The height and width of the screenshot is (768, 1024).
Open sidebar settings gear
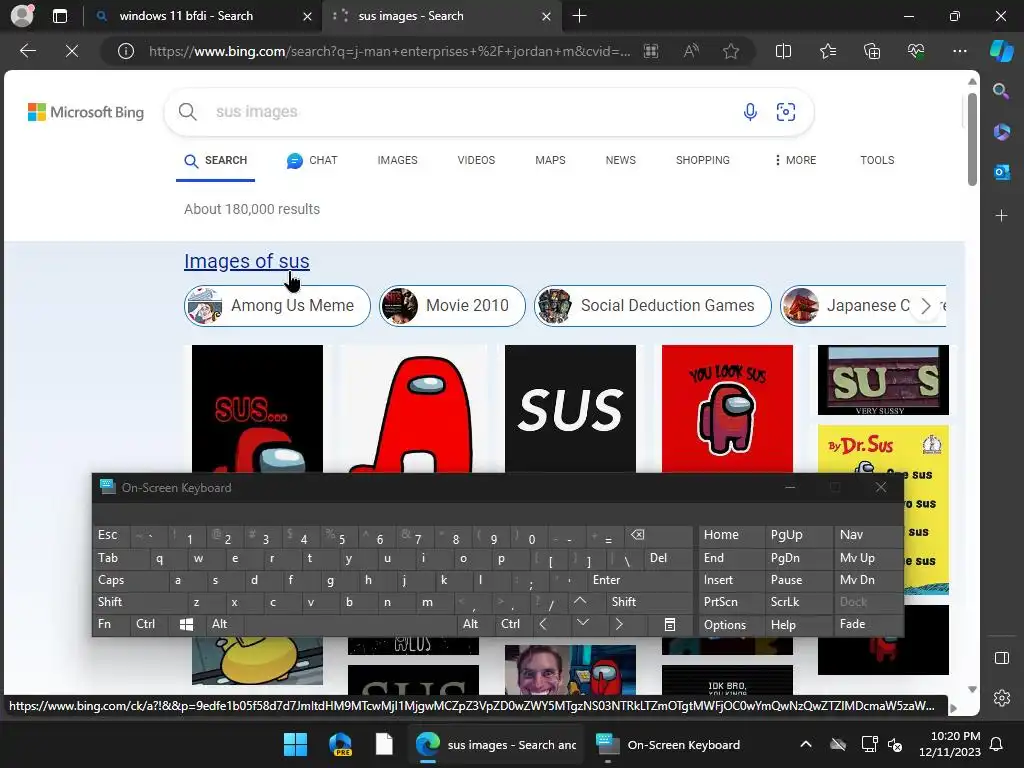[1001, 698]
